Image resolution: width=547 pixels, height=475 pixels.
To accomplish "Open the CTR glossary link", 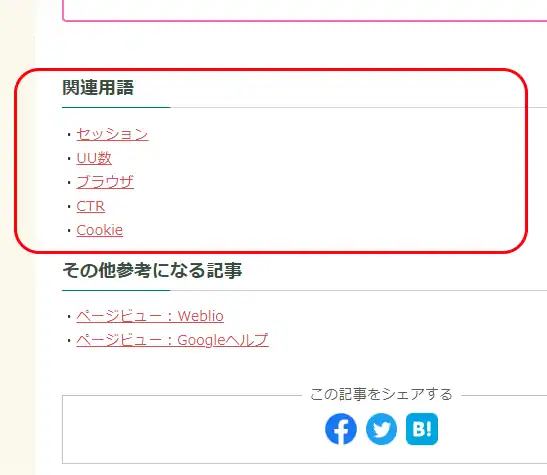I will tap(90, 206).
